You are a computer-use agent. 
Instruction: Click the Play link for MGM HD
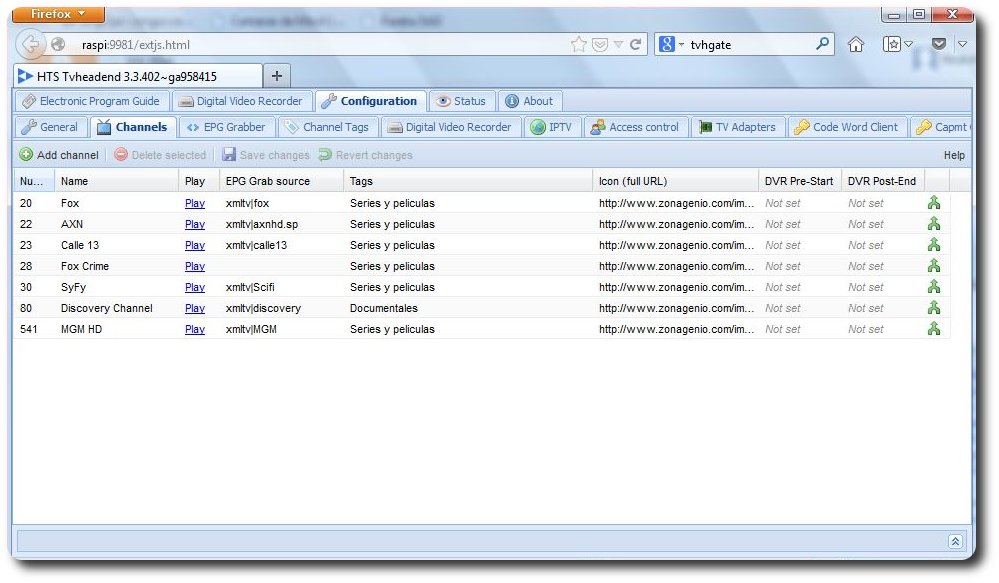(195, 329)
